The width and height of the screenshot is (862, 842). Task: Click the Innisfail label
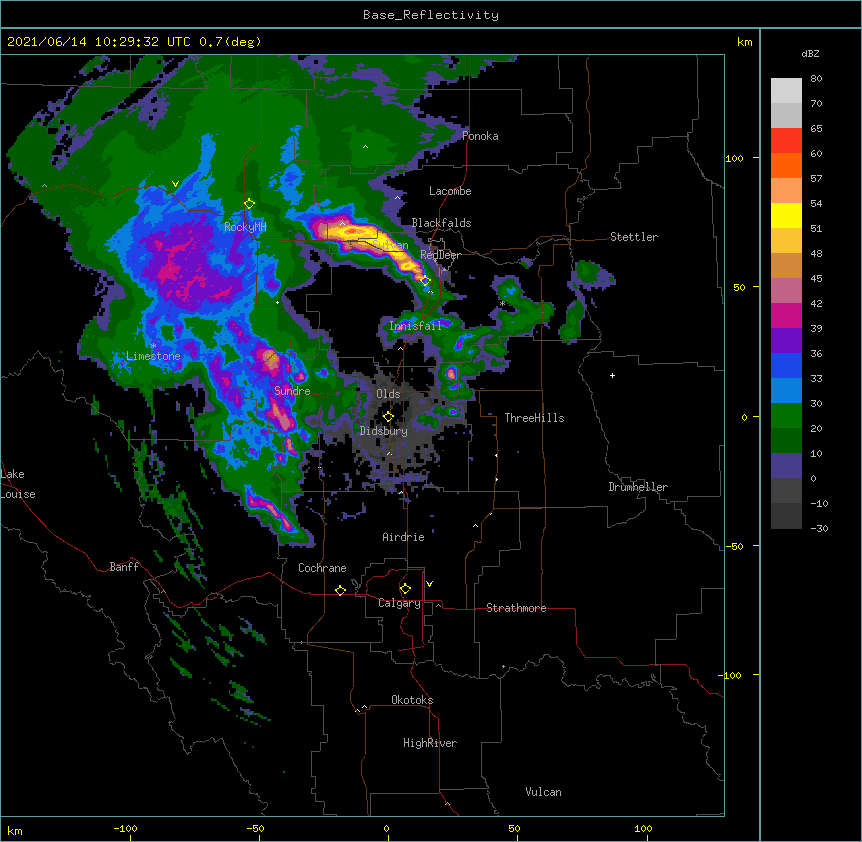[415, 326]
